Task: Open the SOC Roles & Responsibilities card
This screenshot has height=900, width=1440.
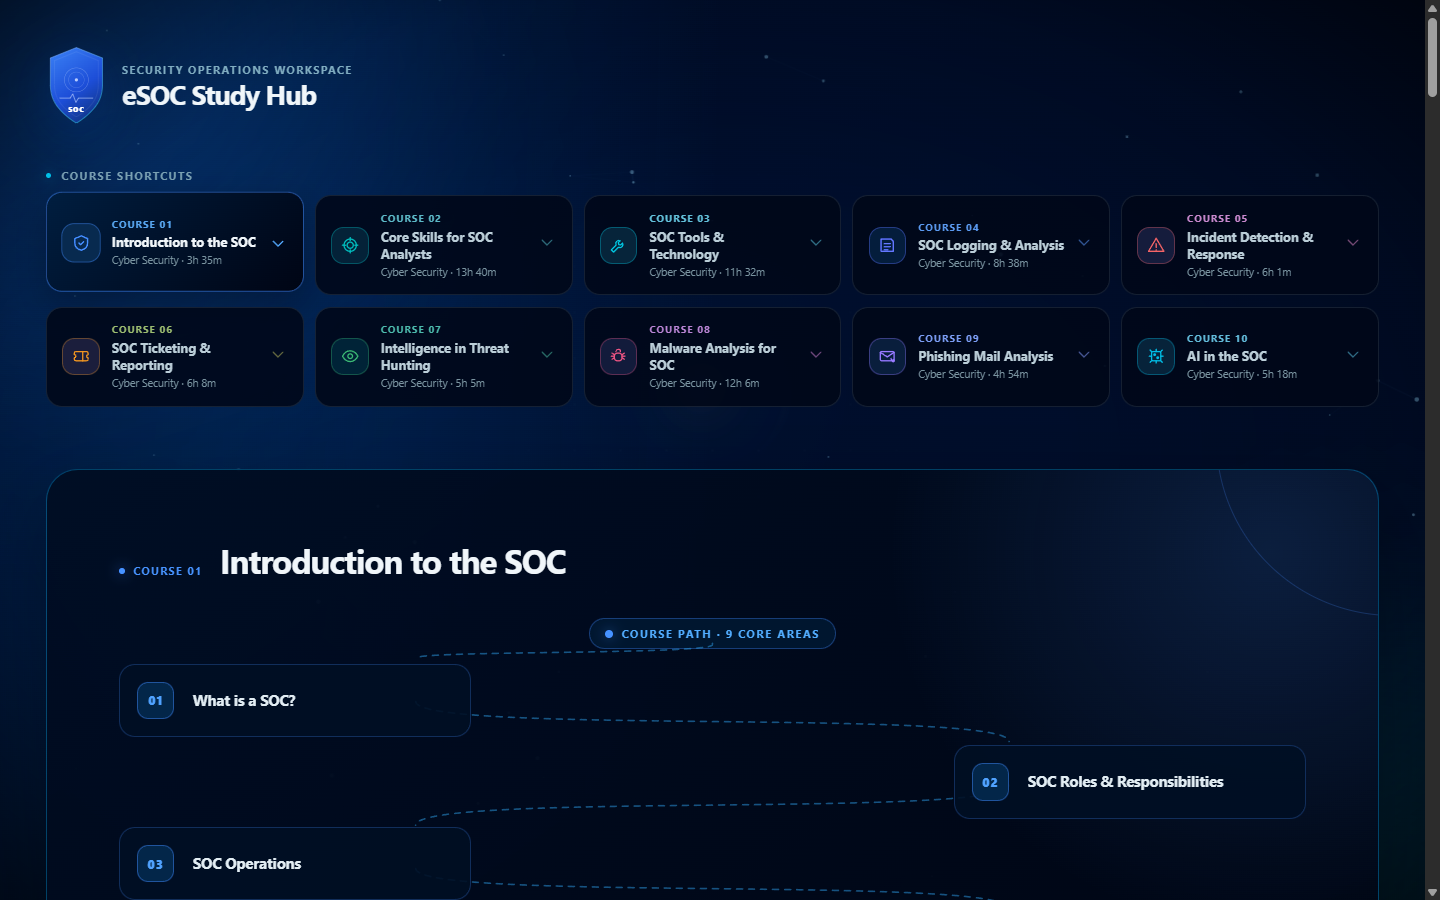Action: [1130, 782]
